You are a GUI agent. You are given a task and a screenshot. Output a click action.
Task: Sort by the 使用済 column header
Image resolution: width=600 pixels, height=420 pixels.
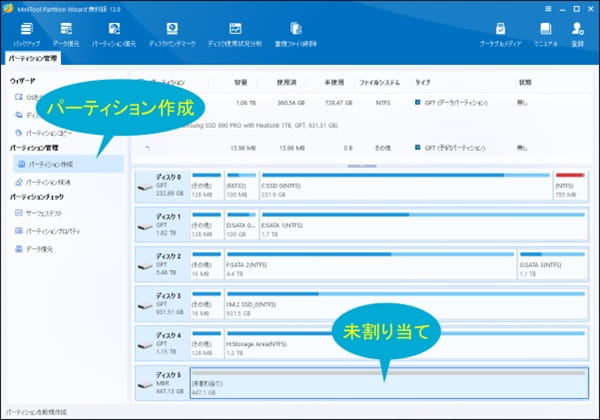point(287,82)
